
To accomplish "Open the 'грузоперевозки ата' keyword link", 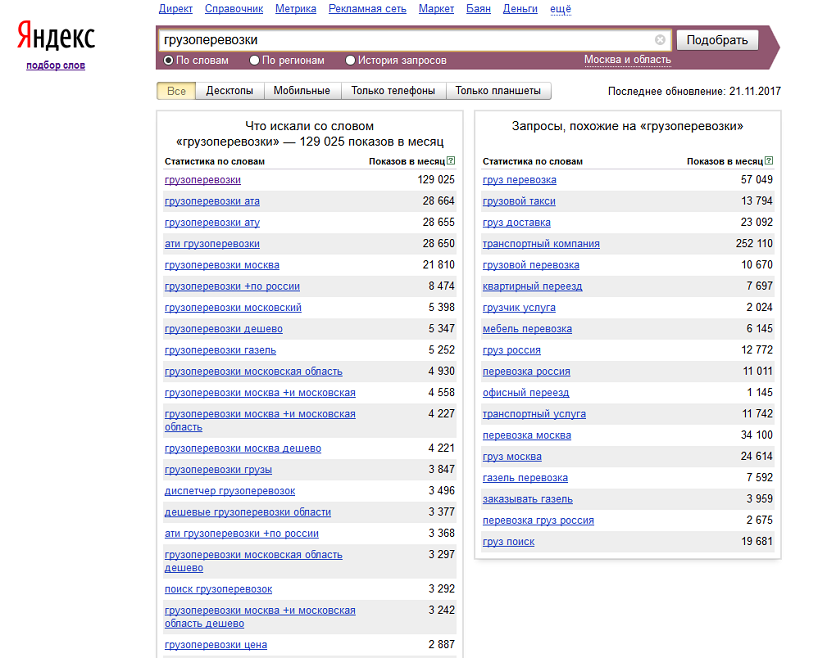I will click(212, 201).
